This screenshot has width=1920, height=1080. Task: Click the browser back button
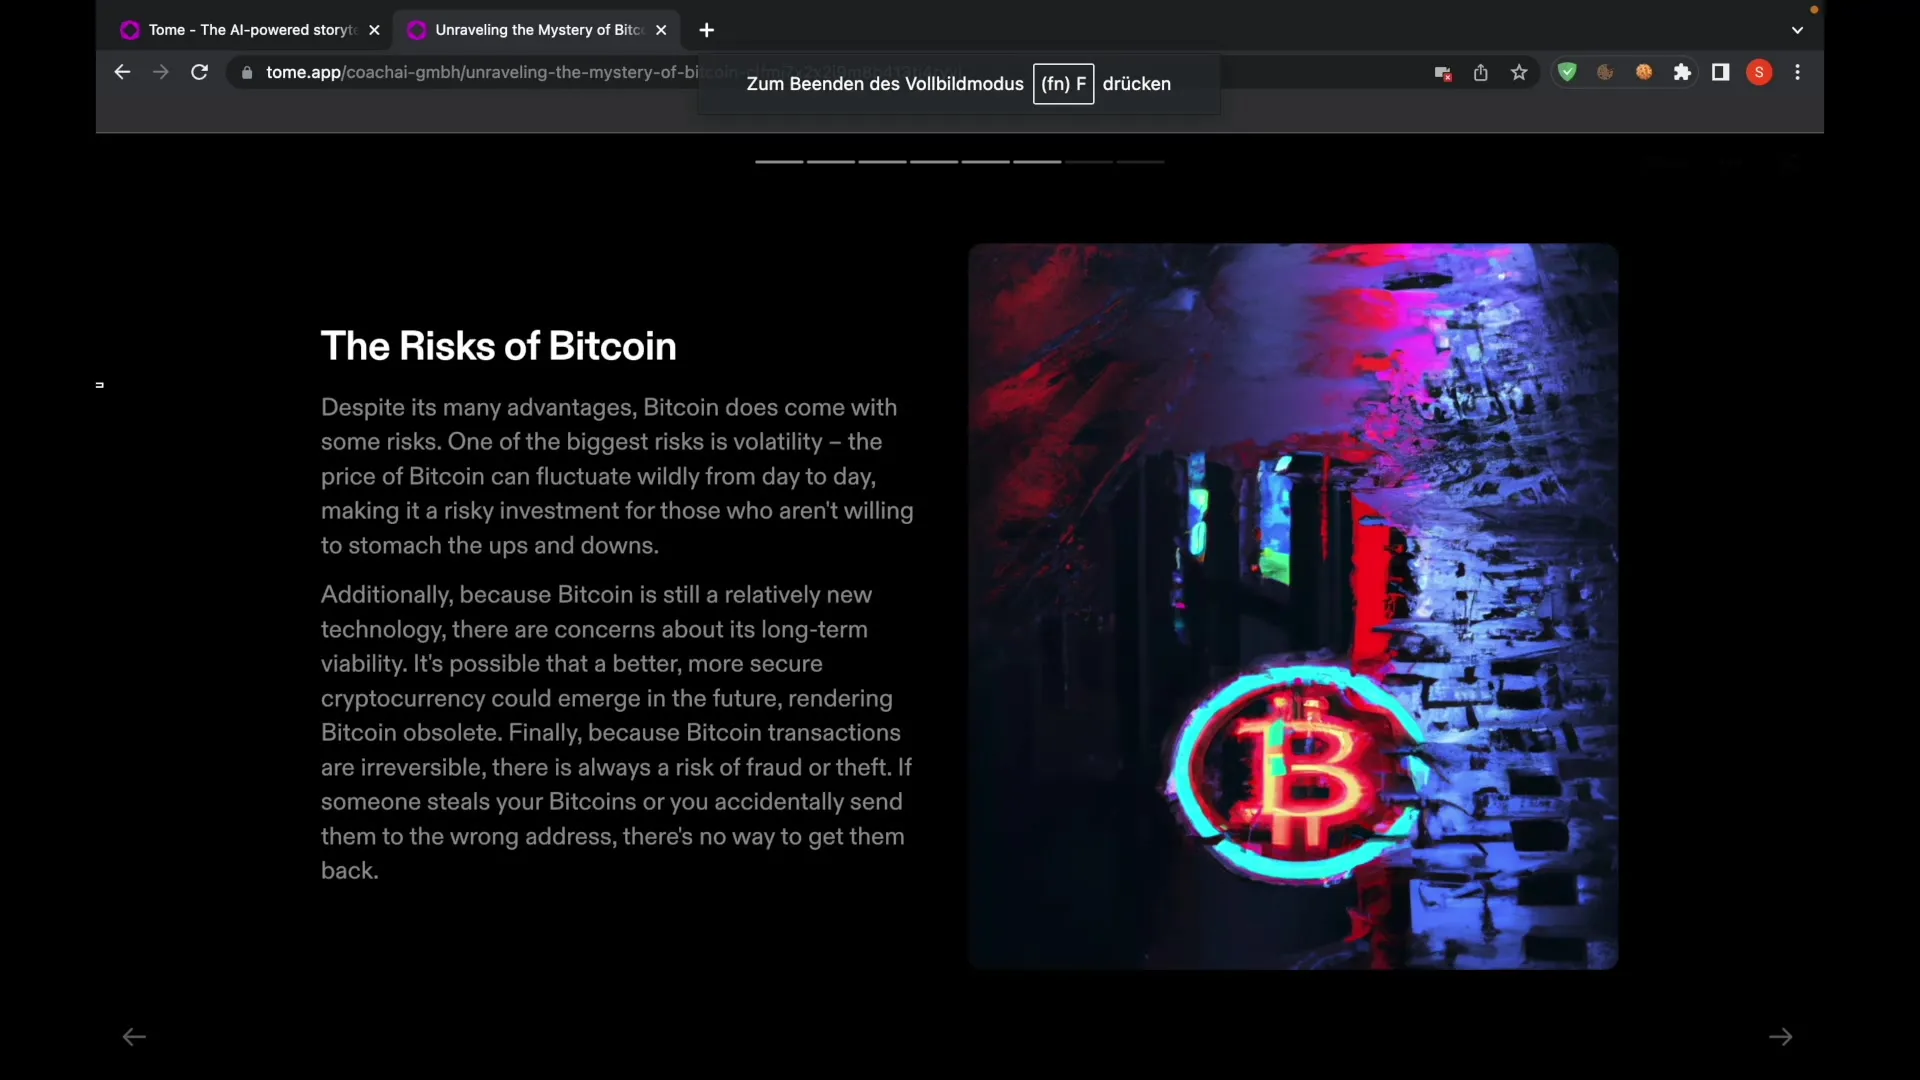pos(122,72)
